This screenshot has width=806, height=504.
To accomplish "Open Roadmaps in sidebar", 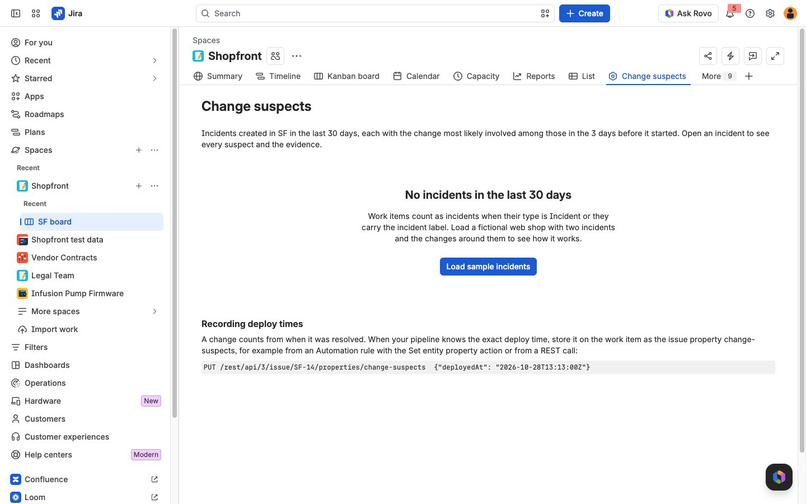I will 86,114.
